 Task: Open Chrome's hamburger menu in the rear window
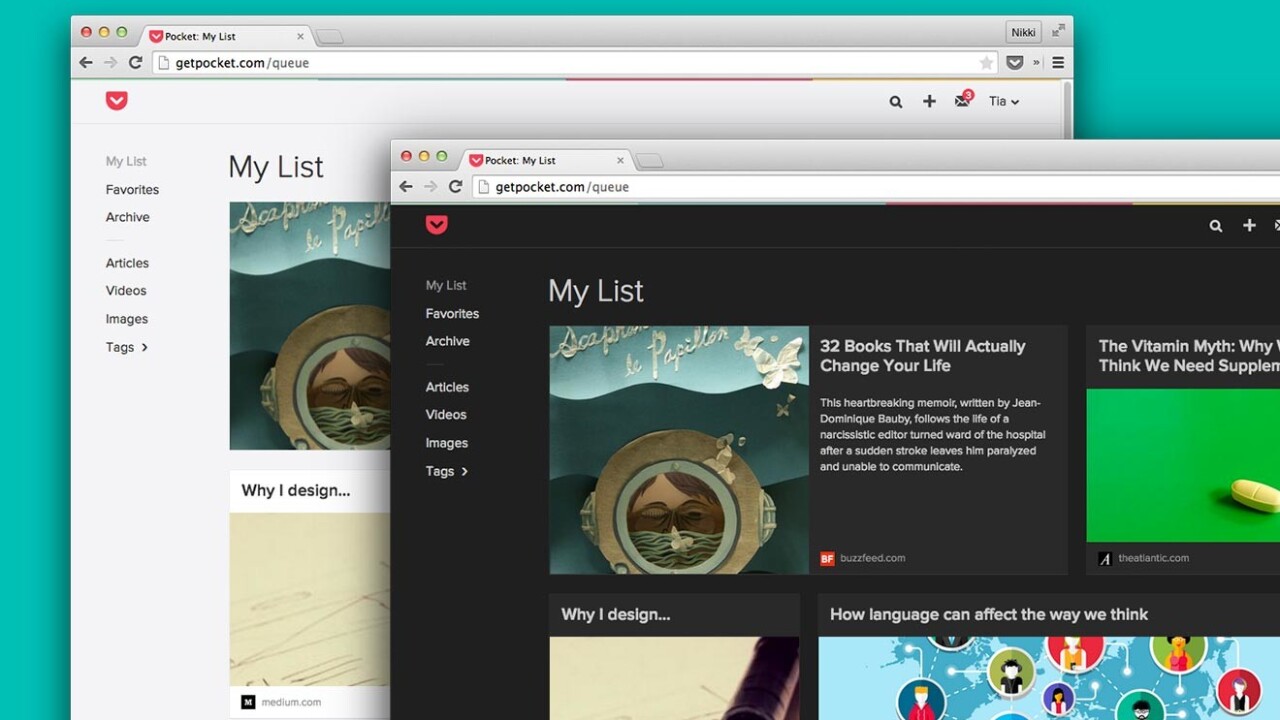coord(1058,62)
